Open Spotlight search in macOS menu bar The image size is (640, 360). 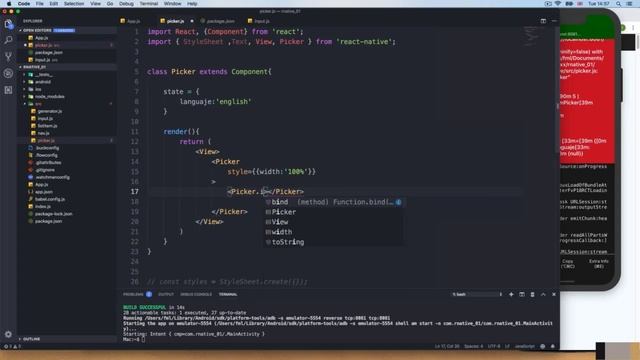pyautogui.click(x=618, y=4)
